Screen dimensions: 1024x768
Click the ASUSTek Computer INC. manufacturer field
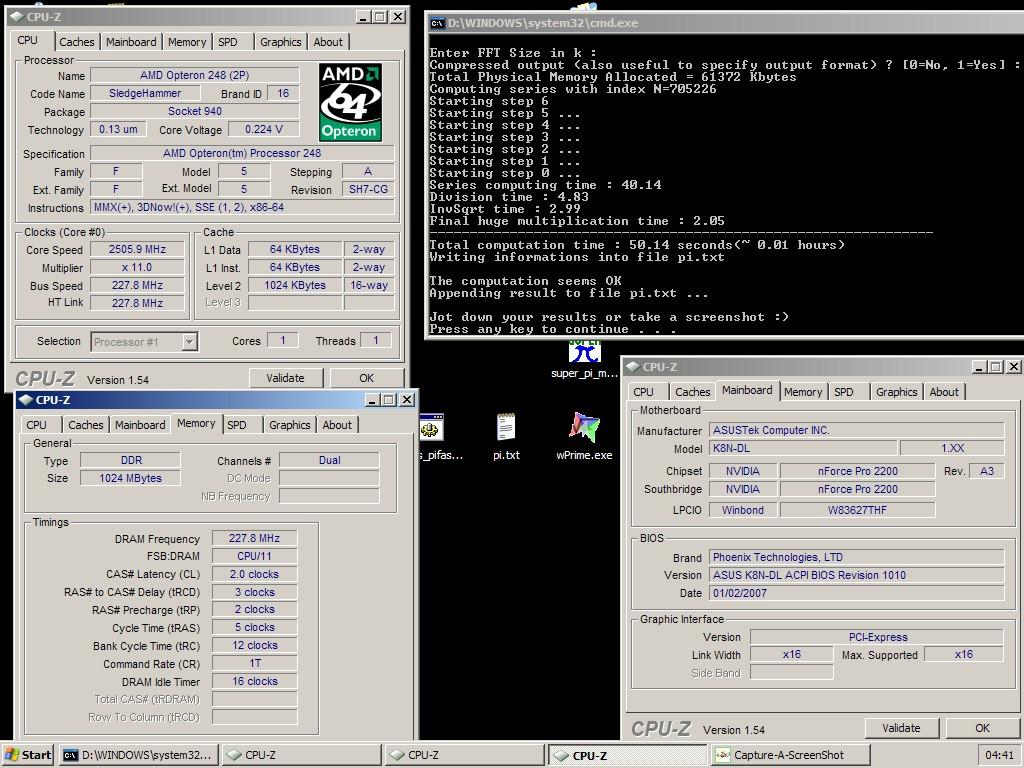[857, 430]
